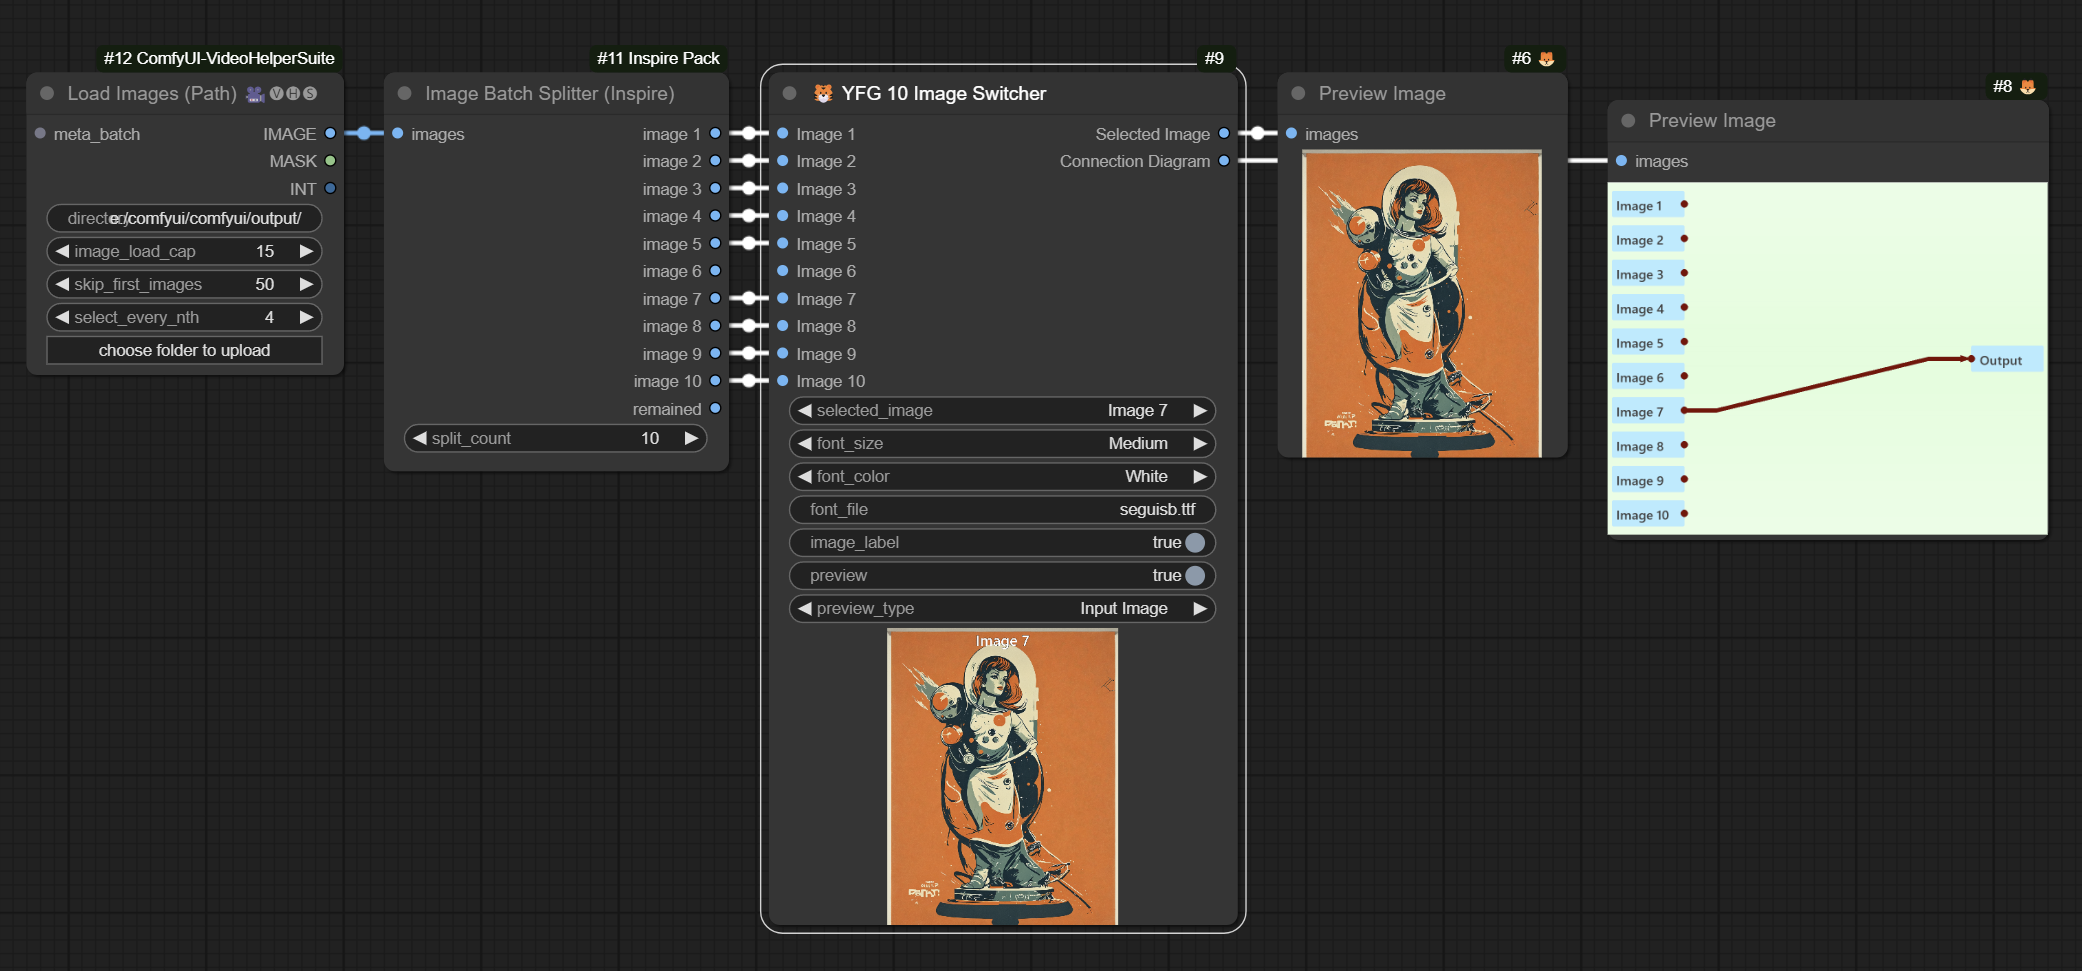Select previous selected_image option

[x=805, y=410]
